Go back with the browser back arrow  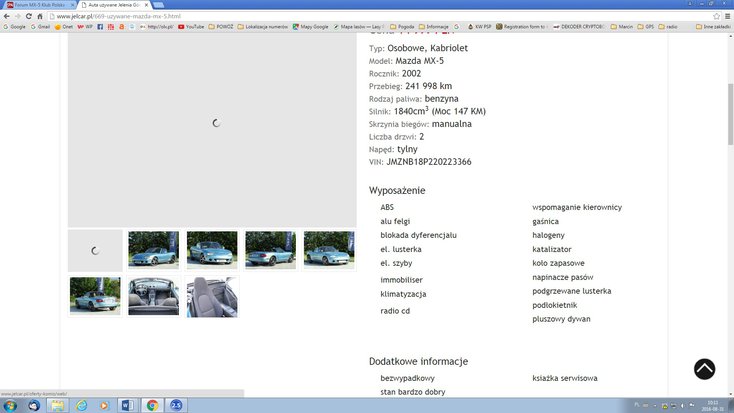(7, 16)
